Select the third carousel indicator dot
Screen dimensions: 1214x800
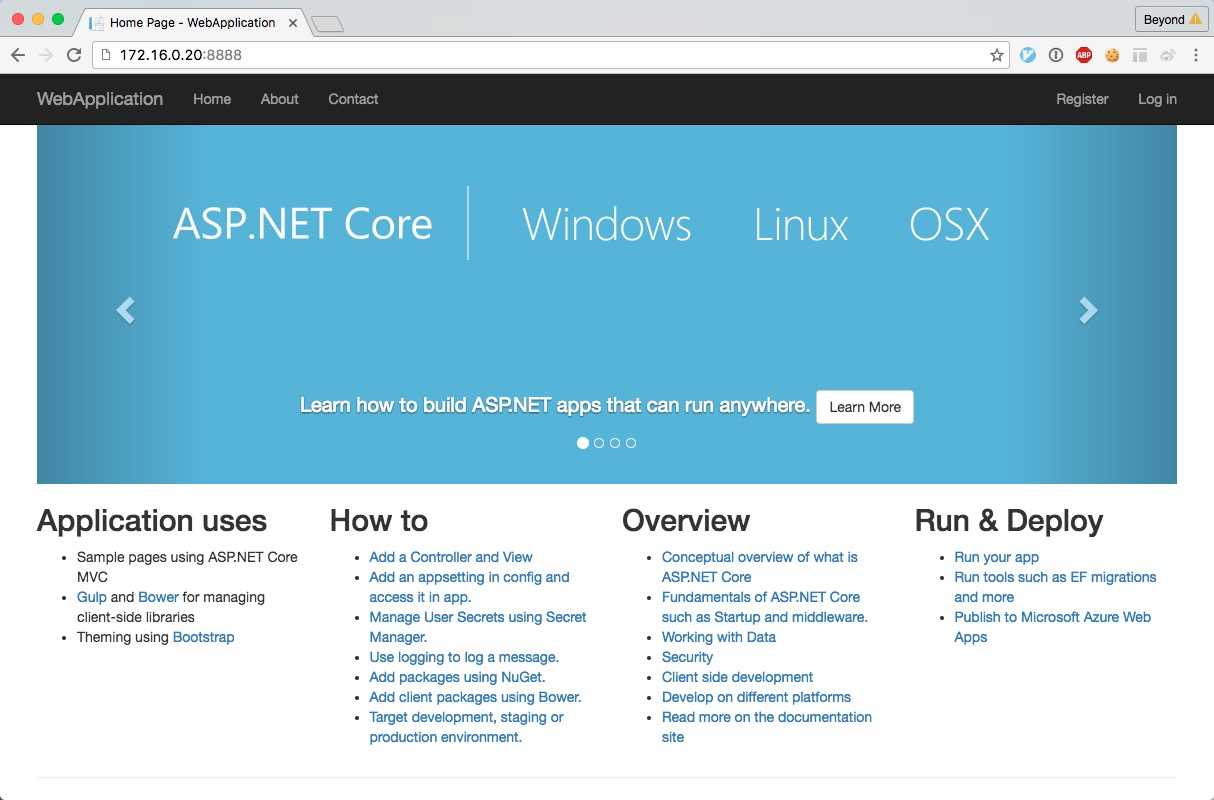tap(615, 443)
